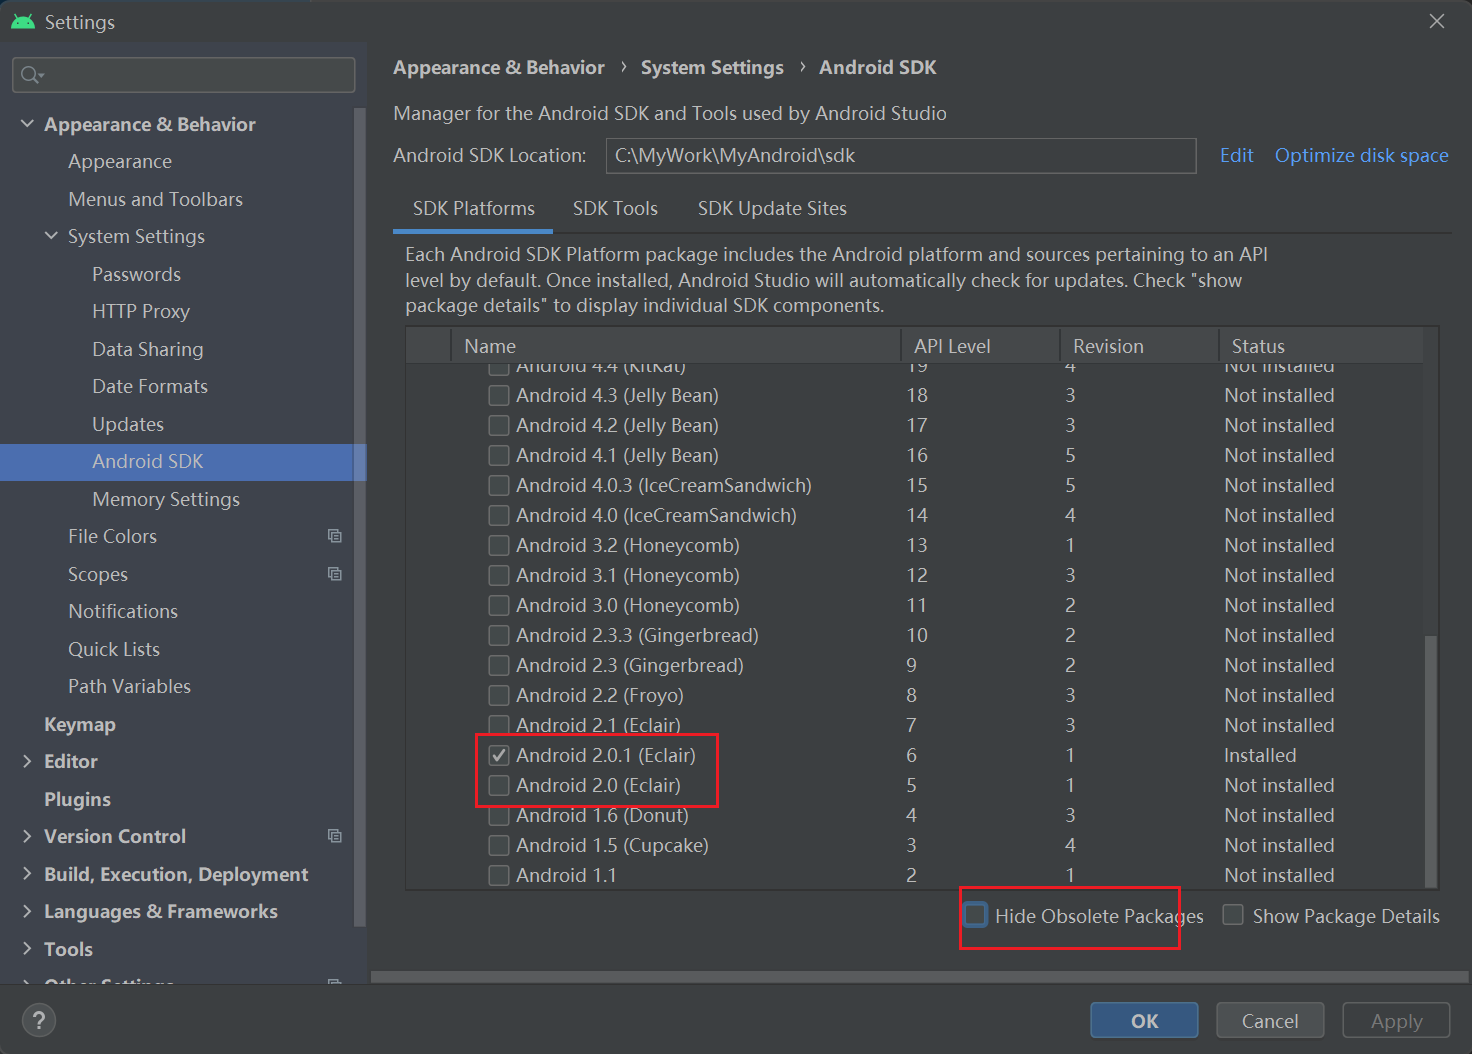This screenshot has height=1054, width=1472.
Task: Collapse the Appearance & Behavior tree node
Action: click(27, 124)
